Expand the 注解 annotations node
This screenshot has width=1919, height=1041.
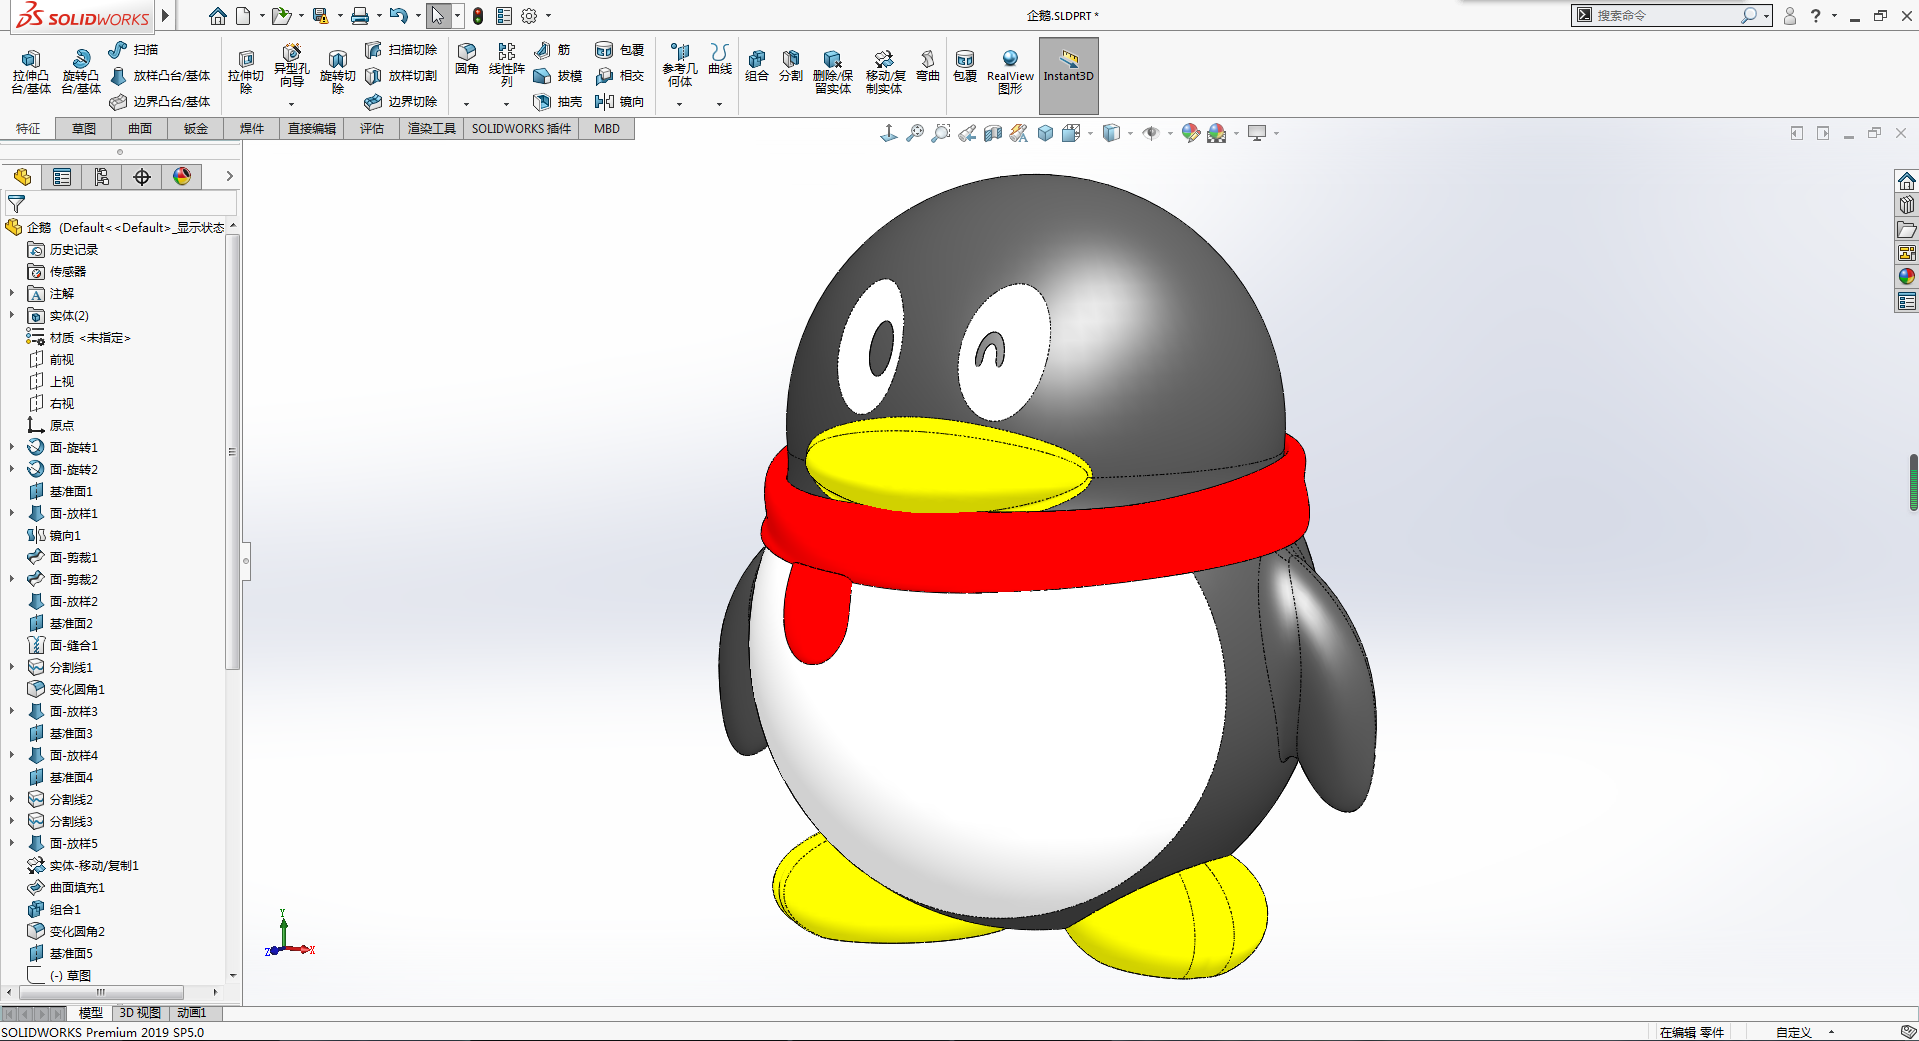pos(12,293)
